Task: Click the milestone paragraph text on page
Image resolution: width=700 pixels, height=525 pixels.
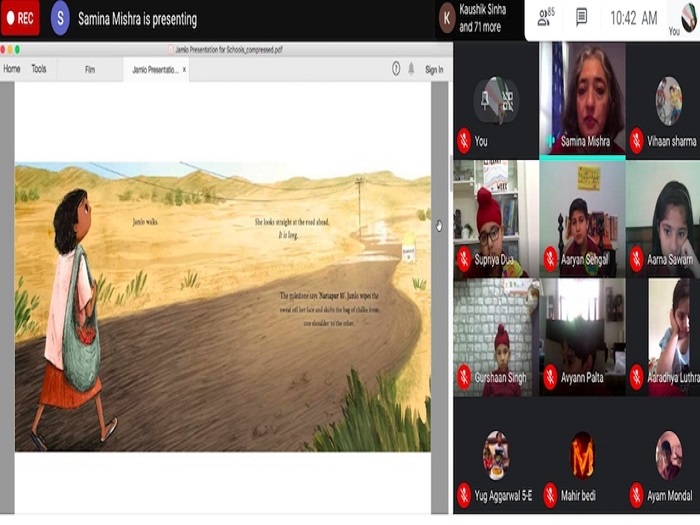Action: click(329, 309)
